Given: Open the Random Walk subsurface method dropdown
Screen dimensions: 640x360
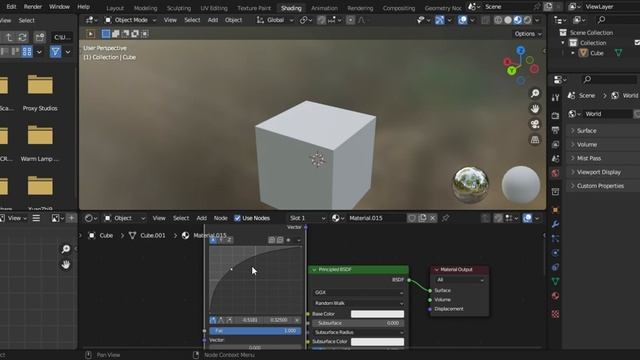Looking at the screenshot, I should tap(358, 303).
